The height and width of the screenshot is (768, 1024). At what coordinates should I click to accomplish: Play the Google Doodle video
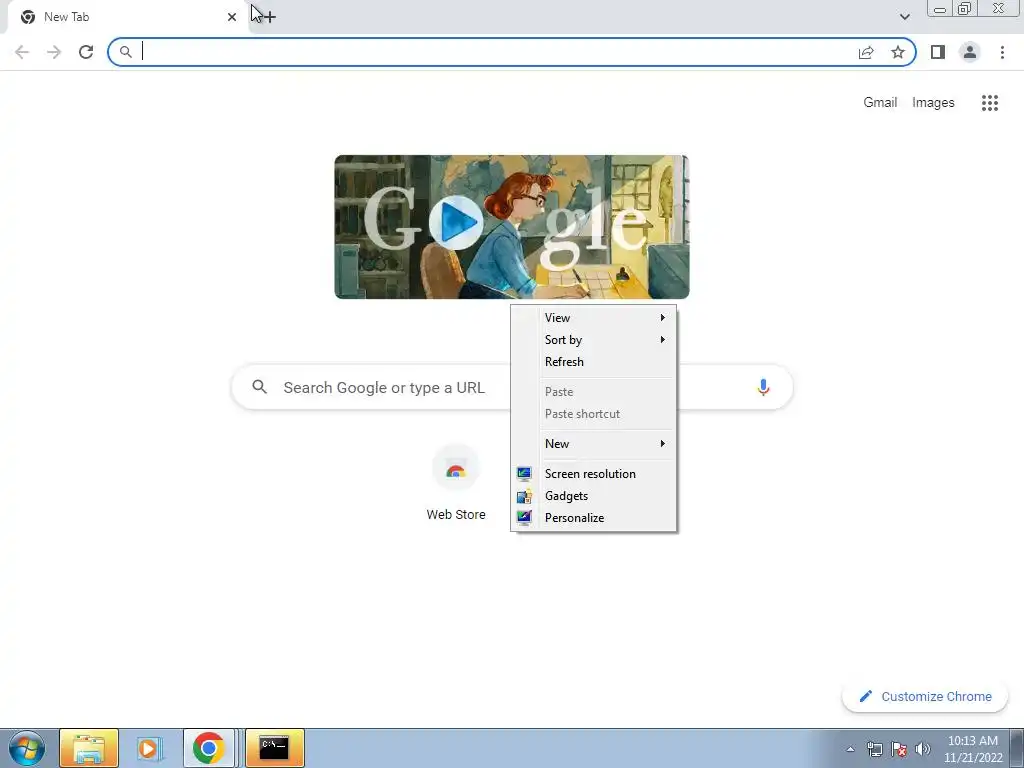tap(456, 223)
